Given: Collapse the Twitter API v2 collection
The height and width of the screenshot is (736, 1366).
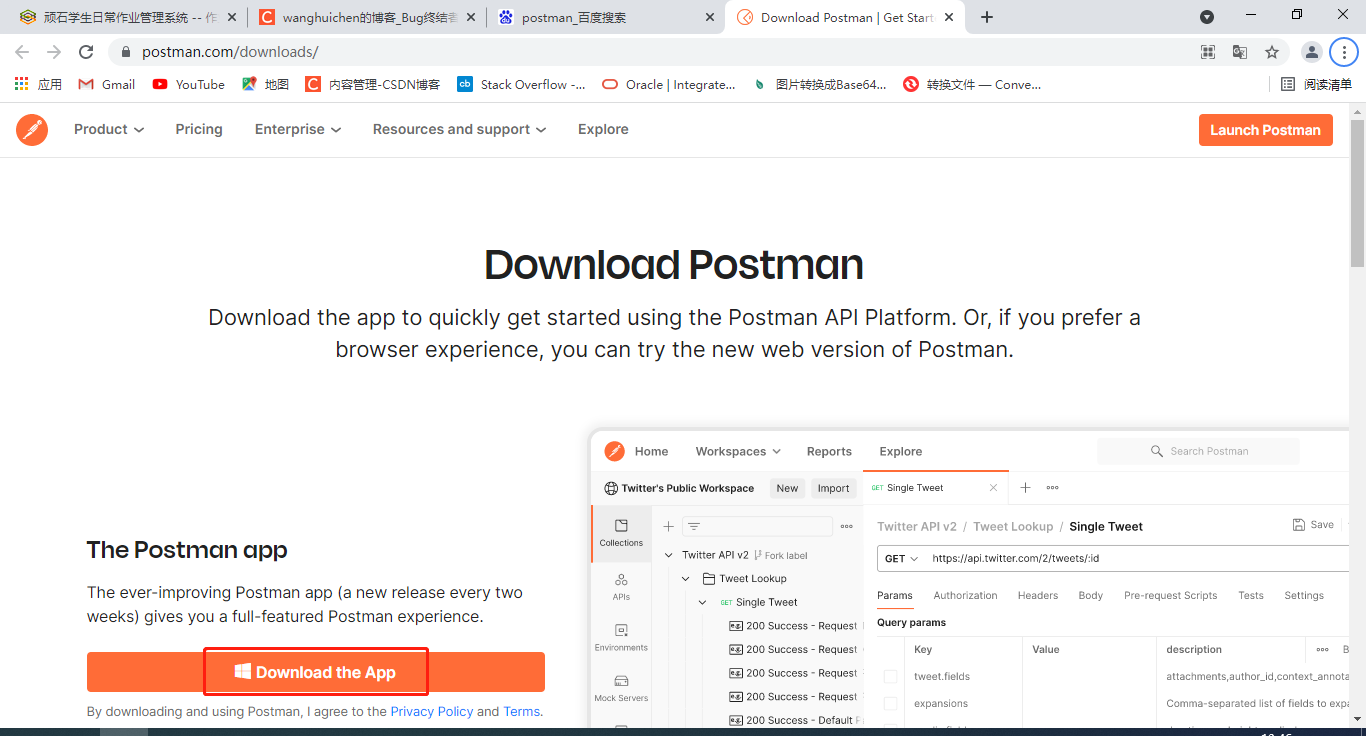Looking at the screenshot, I should (x=669, y=555).
